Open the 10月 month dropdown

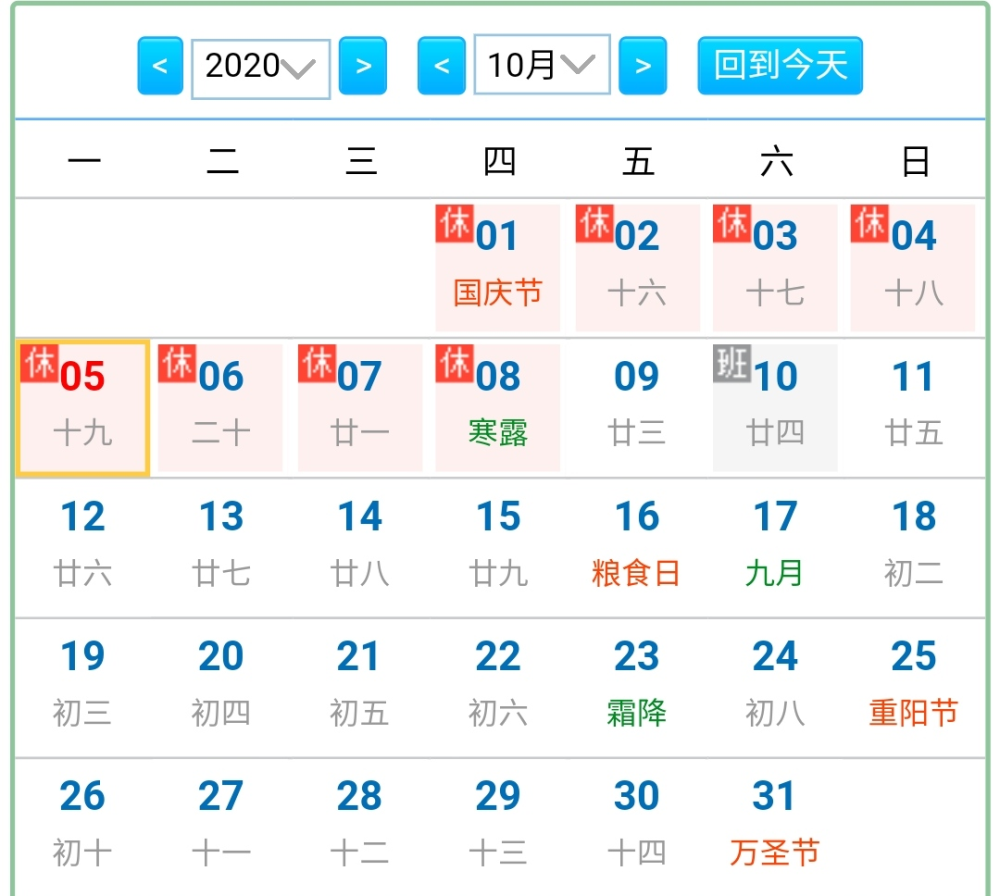[x=541, y=66]
